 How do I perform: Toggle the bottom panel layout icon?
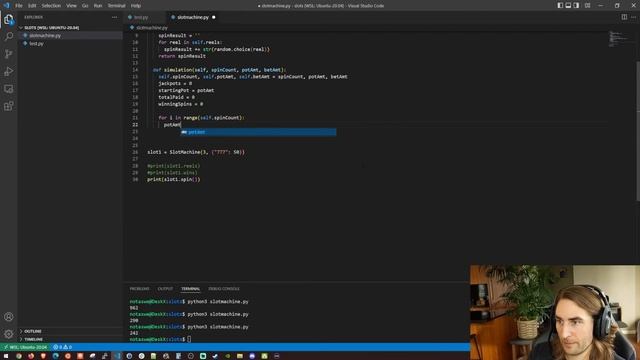568,6
